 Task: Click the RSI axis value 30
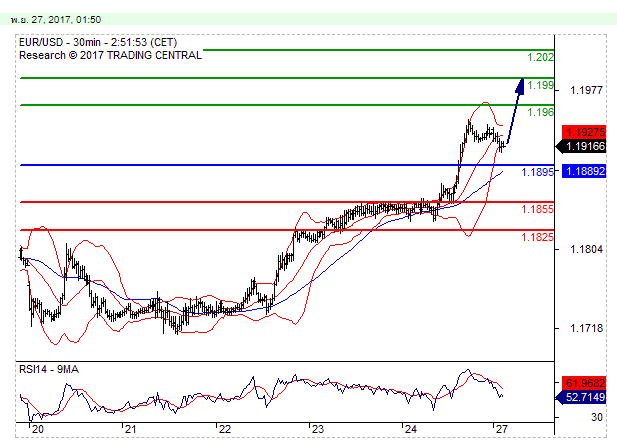click(x=597, y=417)
